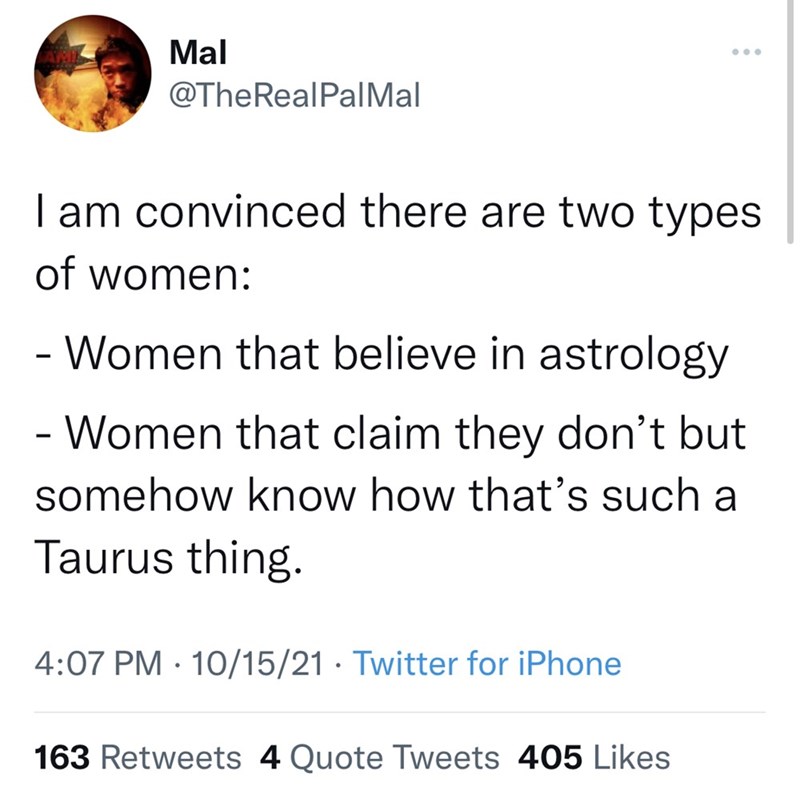This screenshot has height=798, width=800.
Task: Click the 405 like count number
Action: point(551,758)
